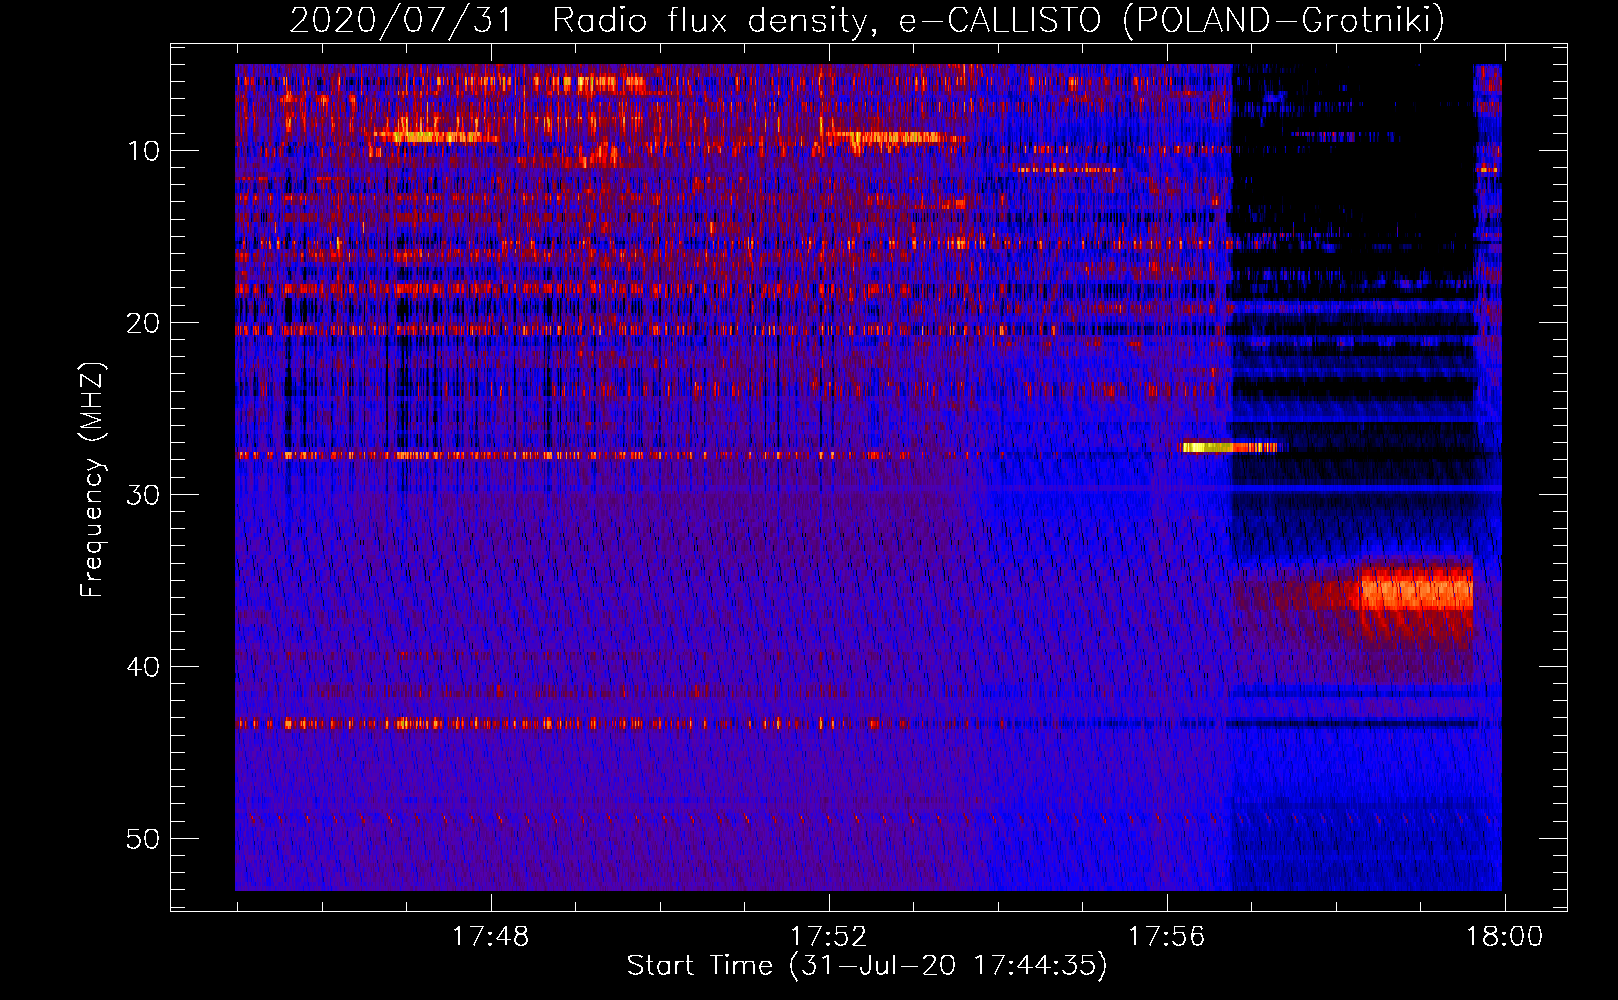Click the 40 MHz frequency tick label

143,667
